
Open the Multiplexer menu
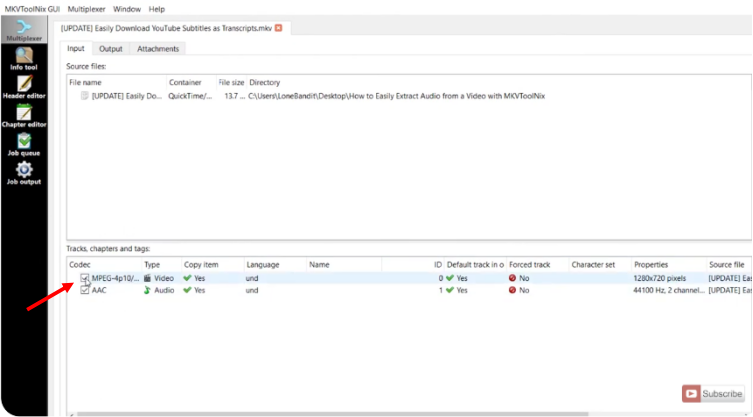coord(86,9)
